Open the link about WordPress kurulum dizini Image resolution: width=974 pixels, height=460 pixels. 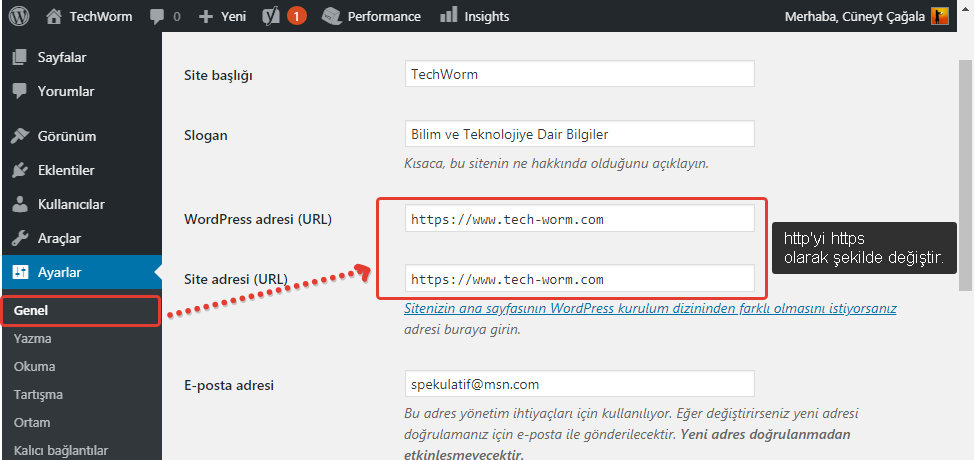[650, 309]
